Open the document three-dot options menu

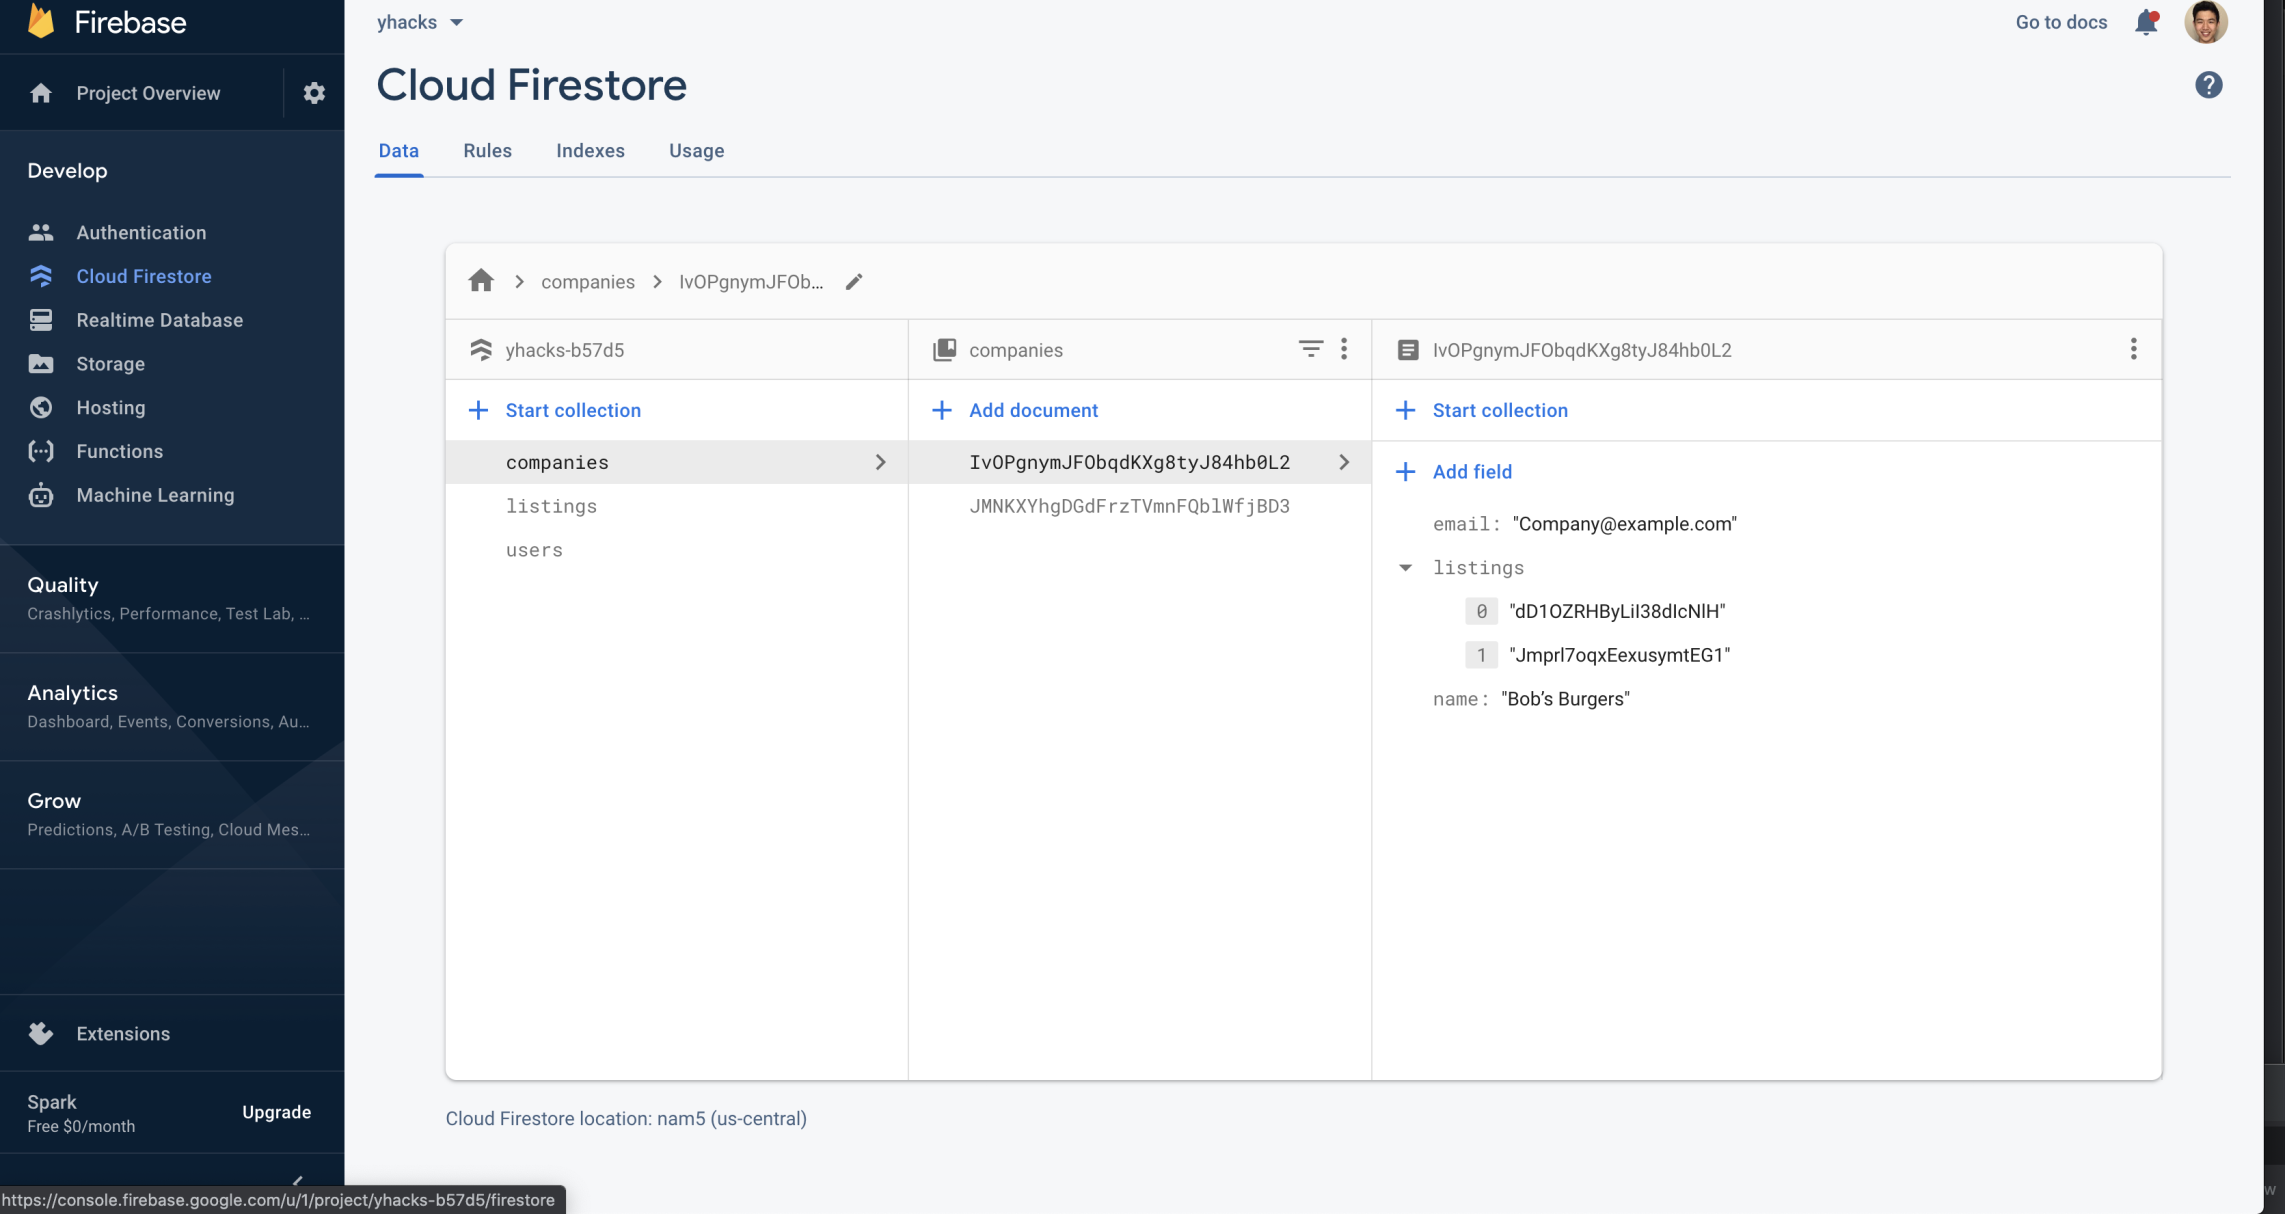(2133, 349)
